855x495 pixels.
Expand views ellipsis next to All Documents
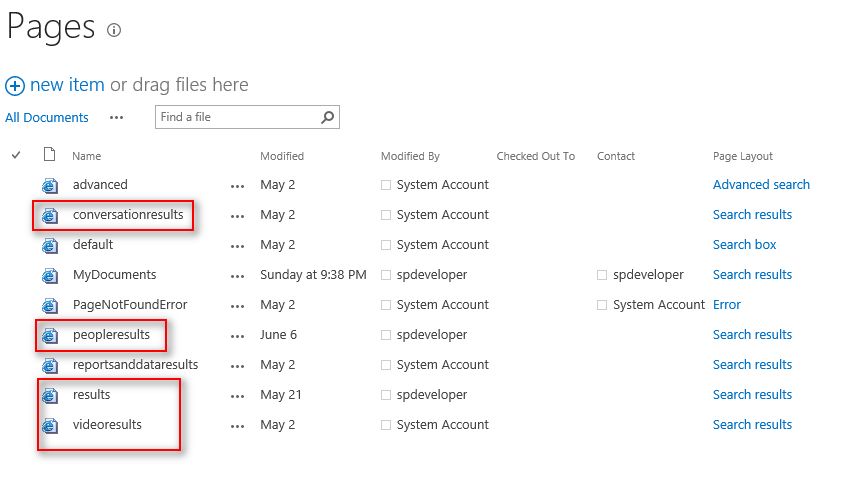point(117,117)
